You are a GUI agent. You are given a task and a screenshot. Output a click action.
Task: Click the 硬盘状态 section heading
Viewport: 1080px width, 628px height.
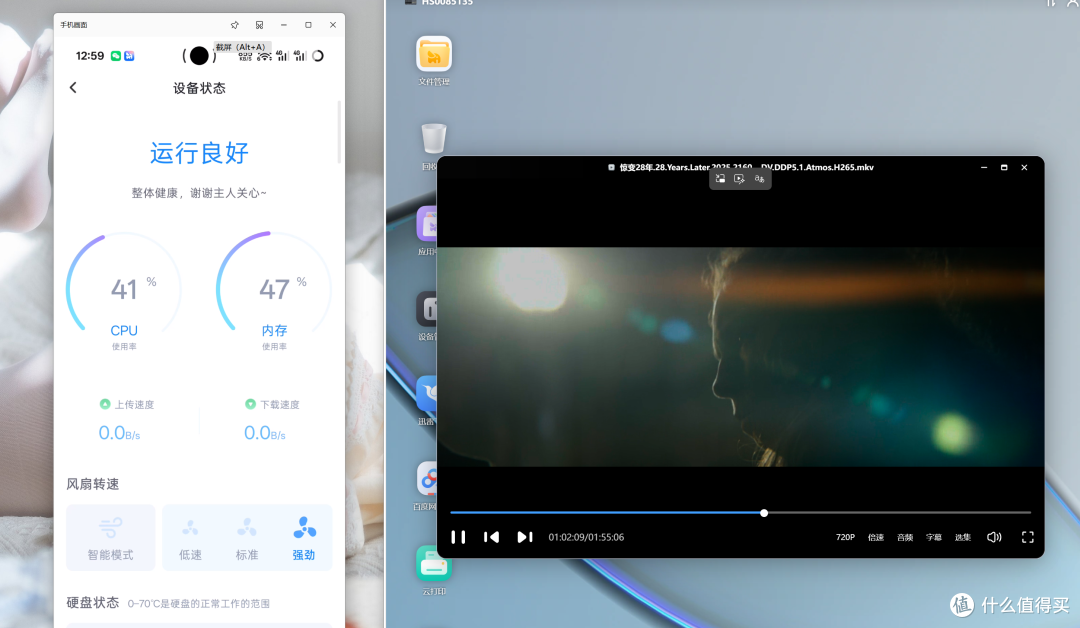click(93, 603)
